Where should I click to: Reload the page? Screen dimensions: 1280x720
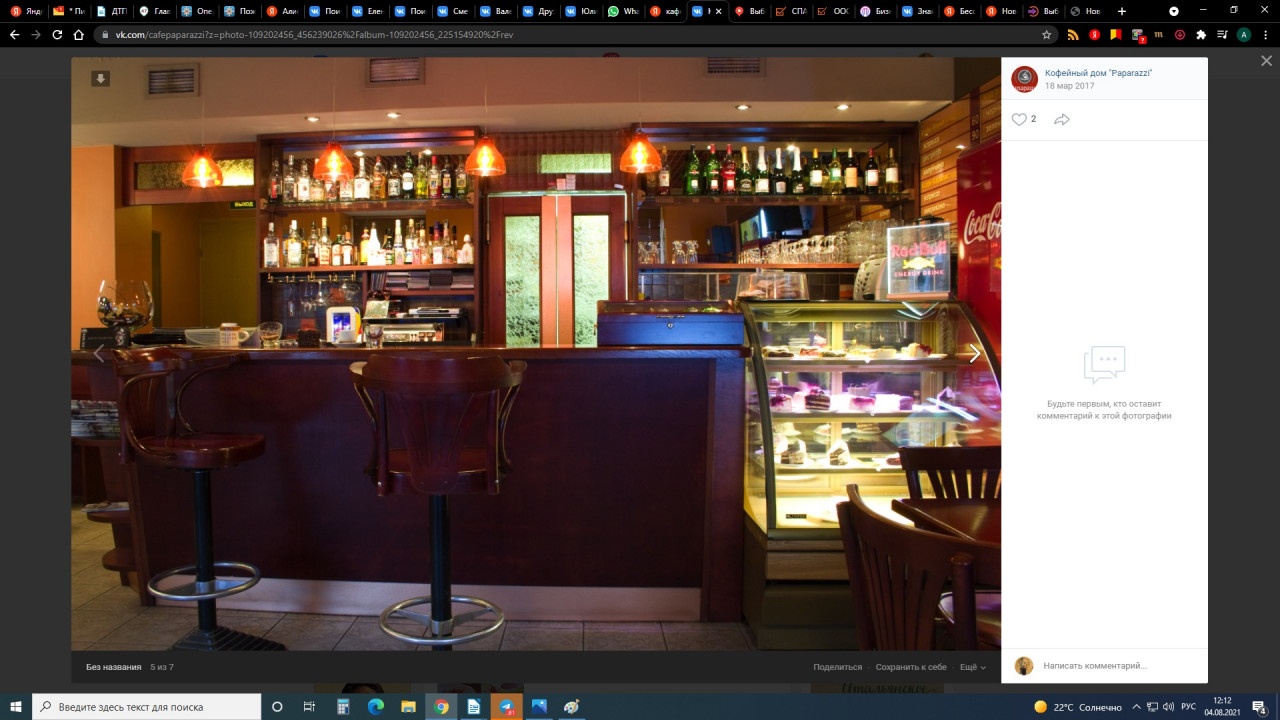(57, 34)
